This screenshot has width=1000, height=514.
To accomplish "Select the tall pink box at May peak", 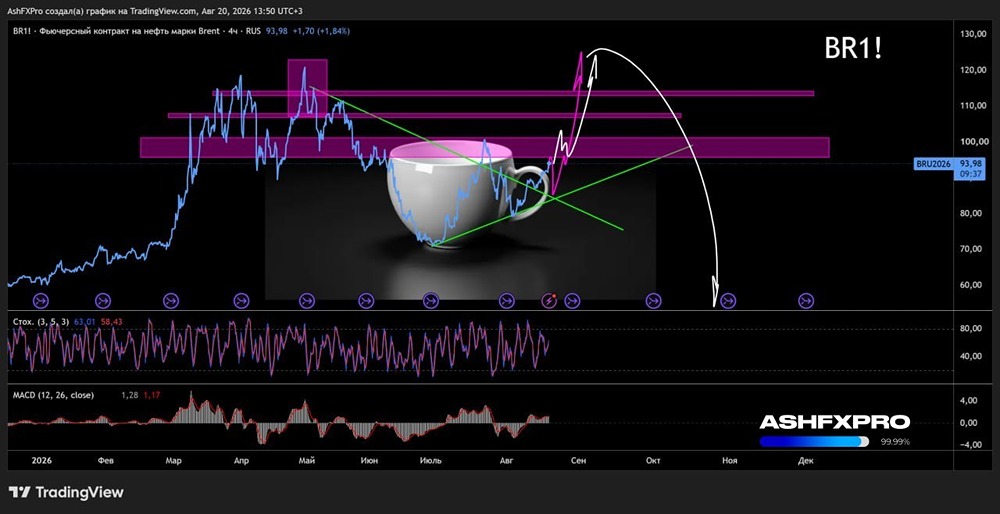I will click(x=307, y=88).
